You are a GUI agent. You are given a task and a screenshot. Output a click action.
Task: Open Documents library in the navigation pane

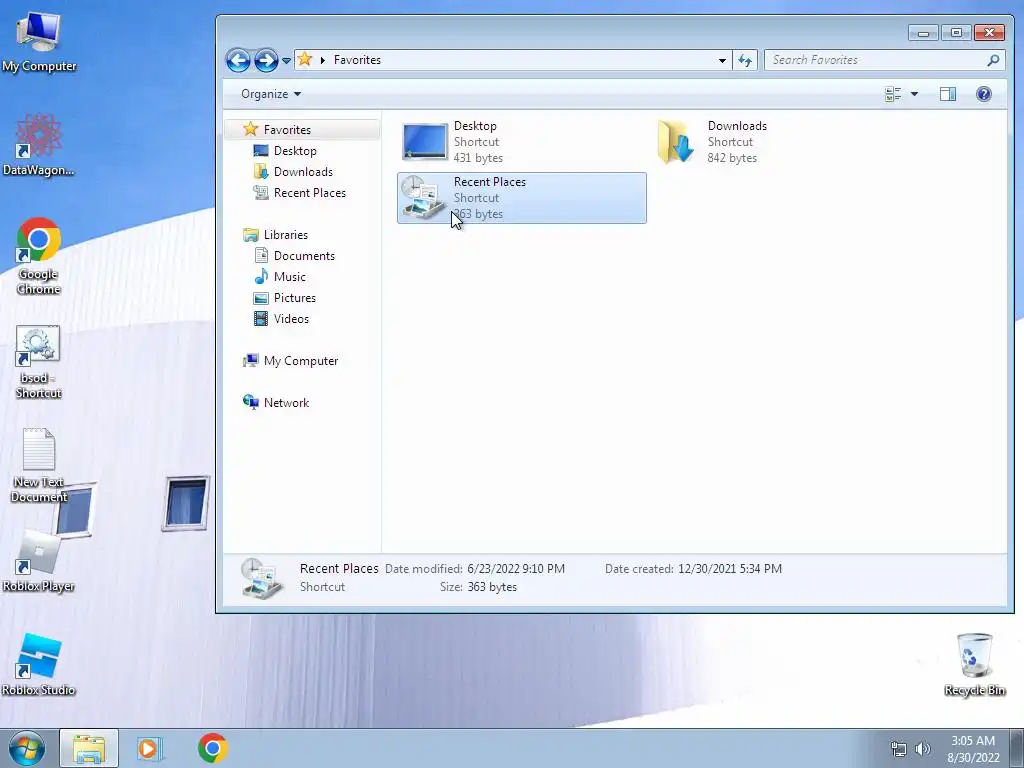[x=304, y=255]
